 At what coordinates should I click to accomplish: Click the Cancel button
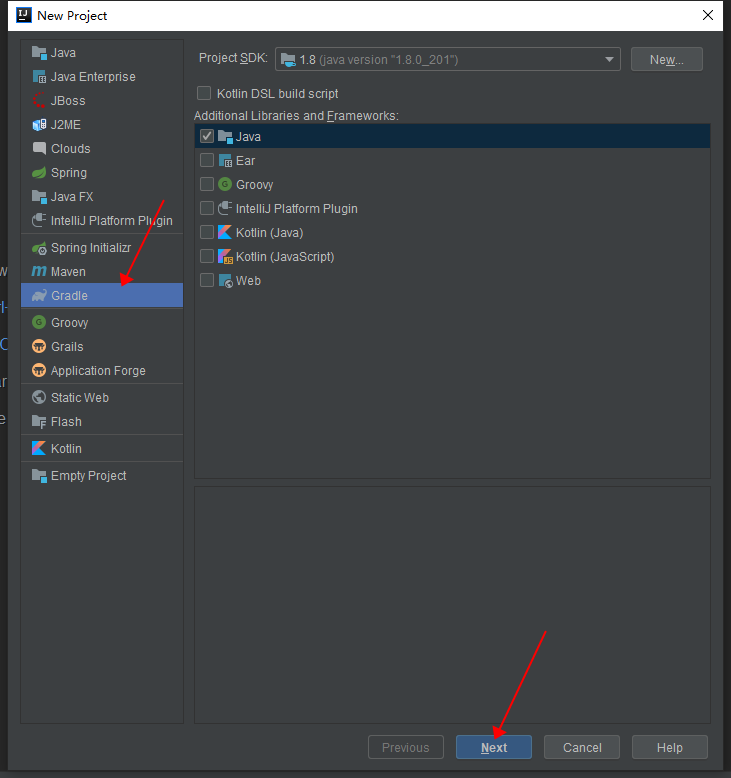582,747
